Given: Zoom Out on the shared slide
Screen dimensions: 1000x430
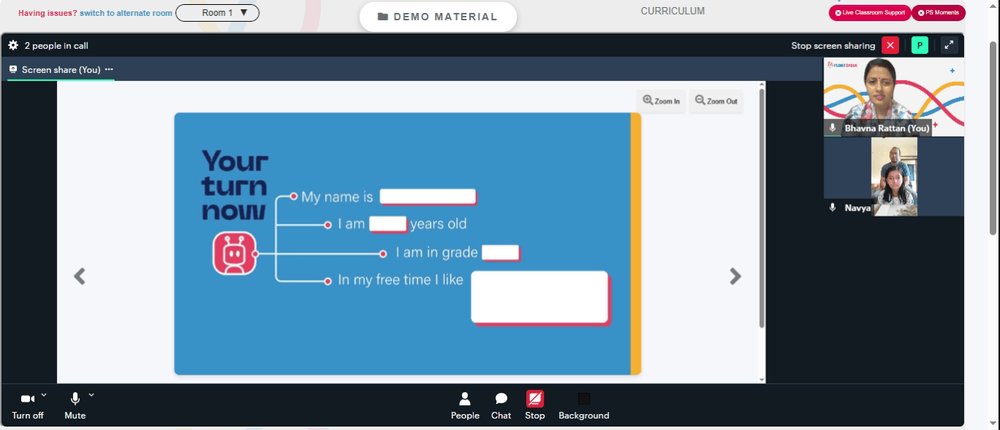Looking at the screenshot, I should (x=716, y=101).
